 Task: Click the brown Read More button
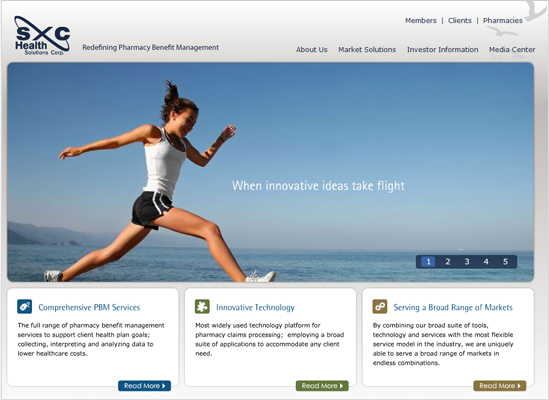point(500,386)
